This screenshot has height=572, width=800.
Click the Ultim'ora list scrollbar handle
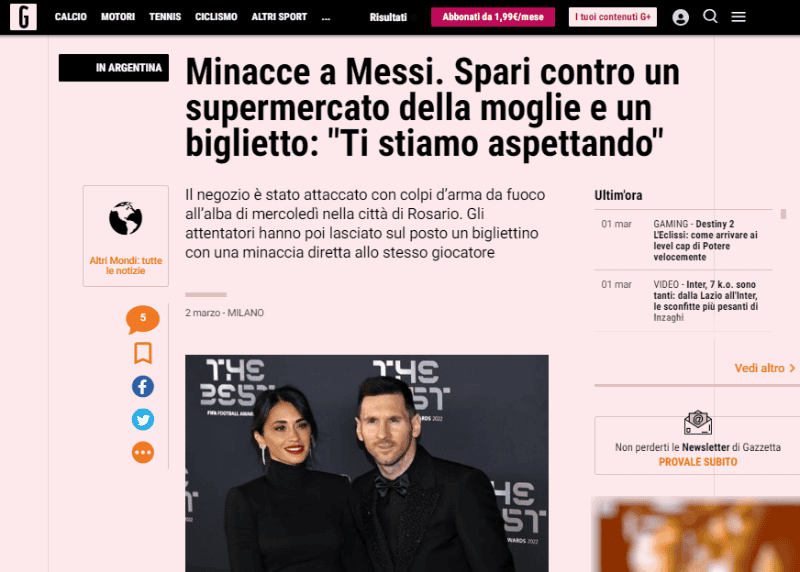pyautogui.click(x=783, y=214)
